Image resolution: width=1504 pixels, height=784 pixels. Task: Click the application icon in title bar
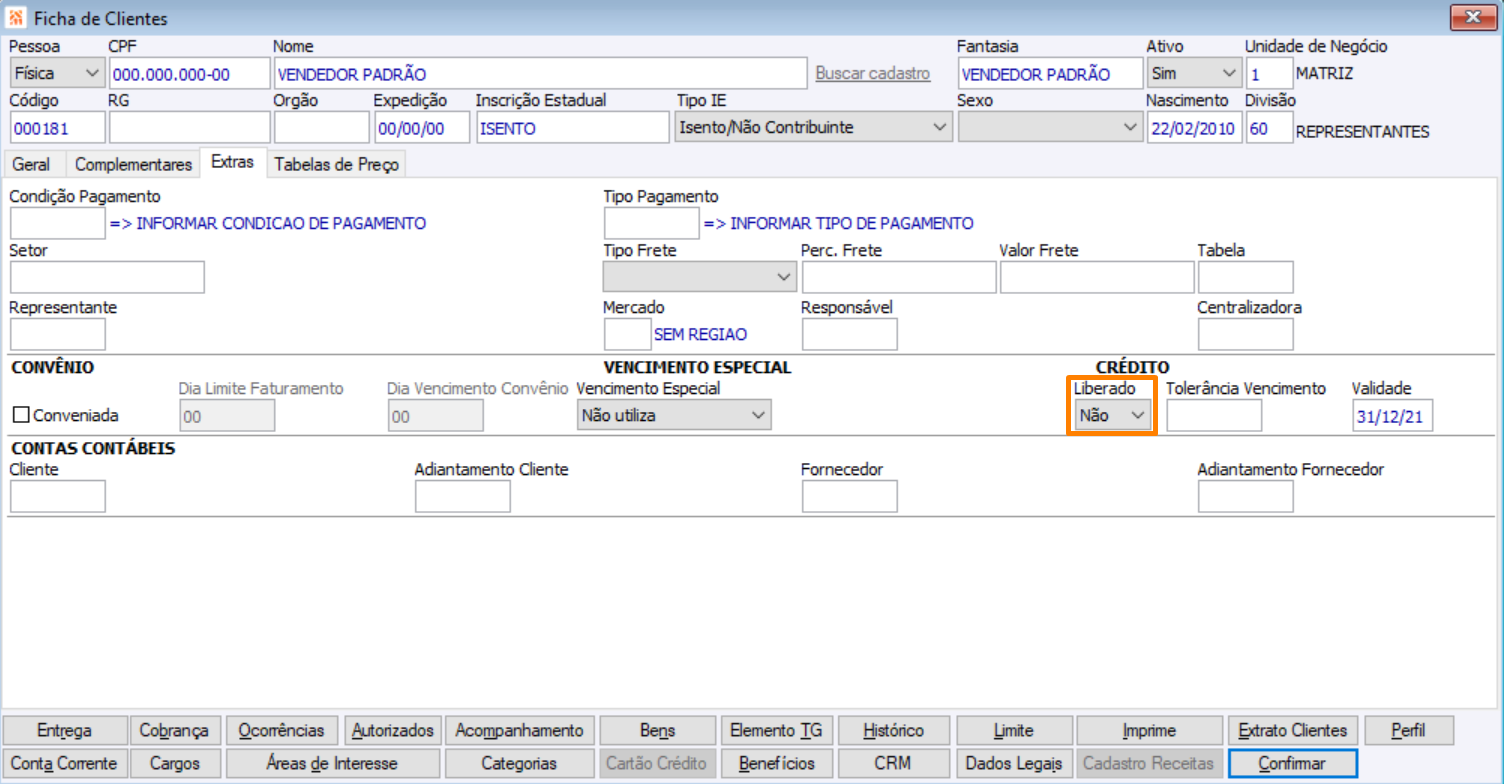(x=17, y=18)
